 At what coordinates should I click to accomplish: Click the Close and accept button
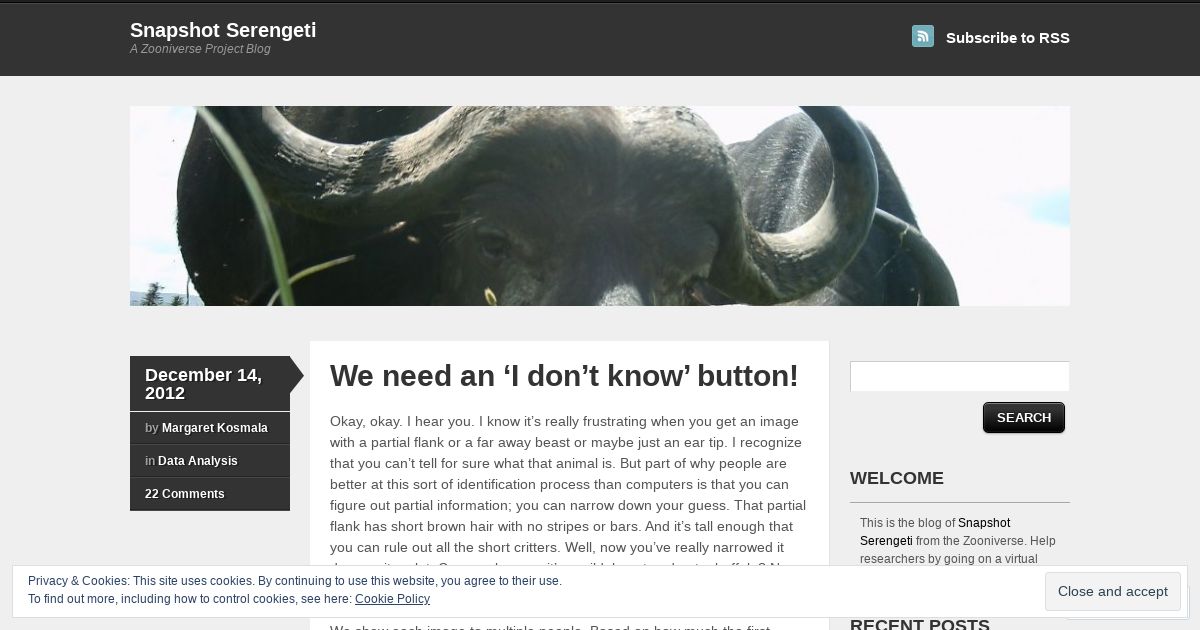[1113, 592]
